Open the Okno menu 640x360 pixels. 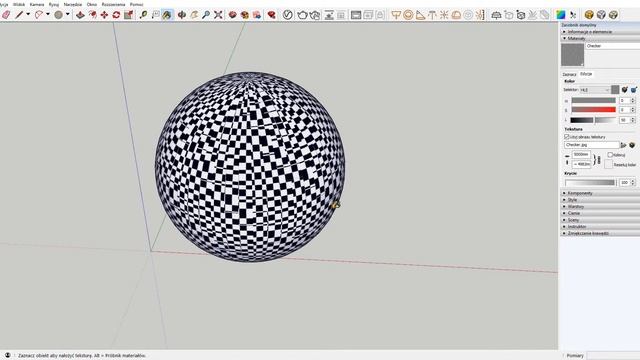(92, 4)
